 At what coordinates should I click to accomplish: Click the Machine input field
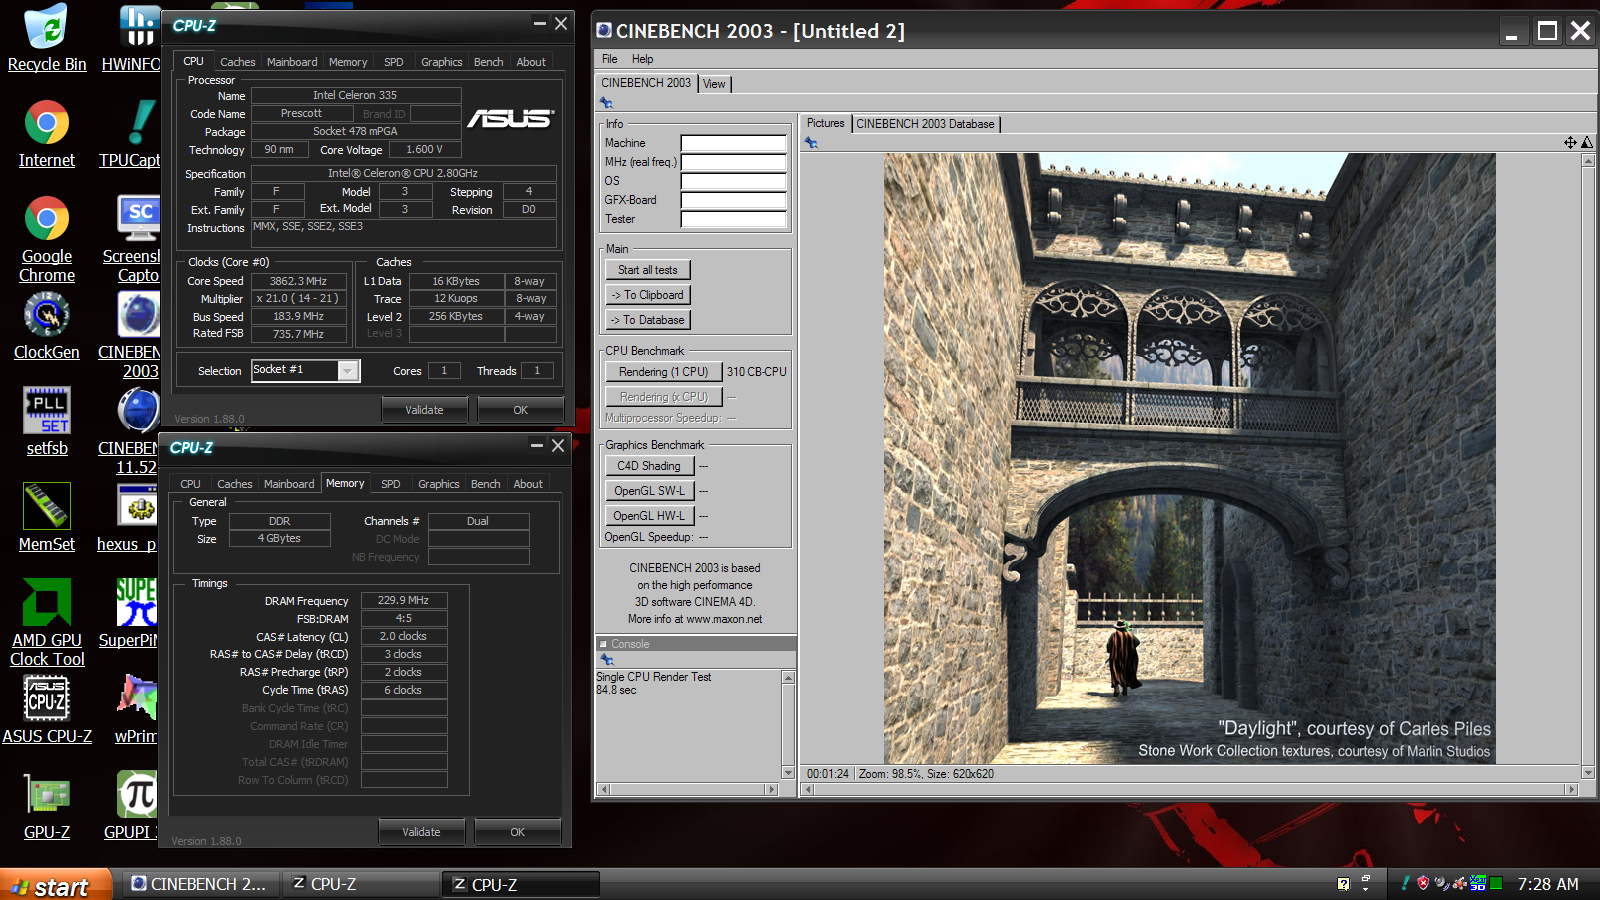(x=734, y=143)
